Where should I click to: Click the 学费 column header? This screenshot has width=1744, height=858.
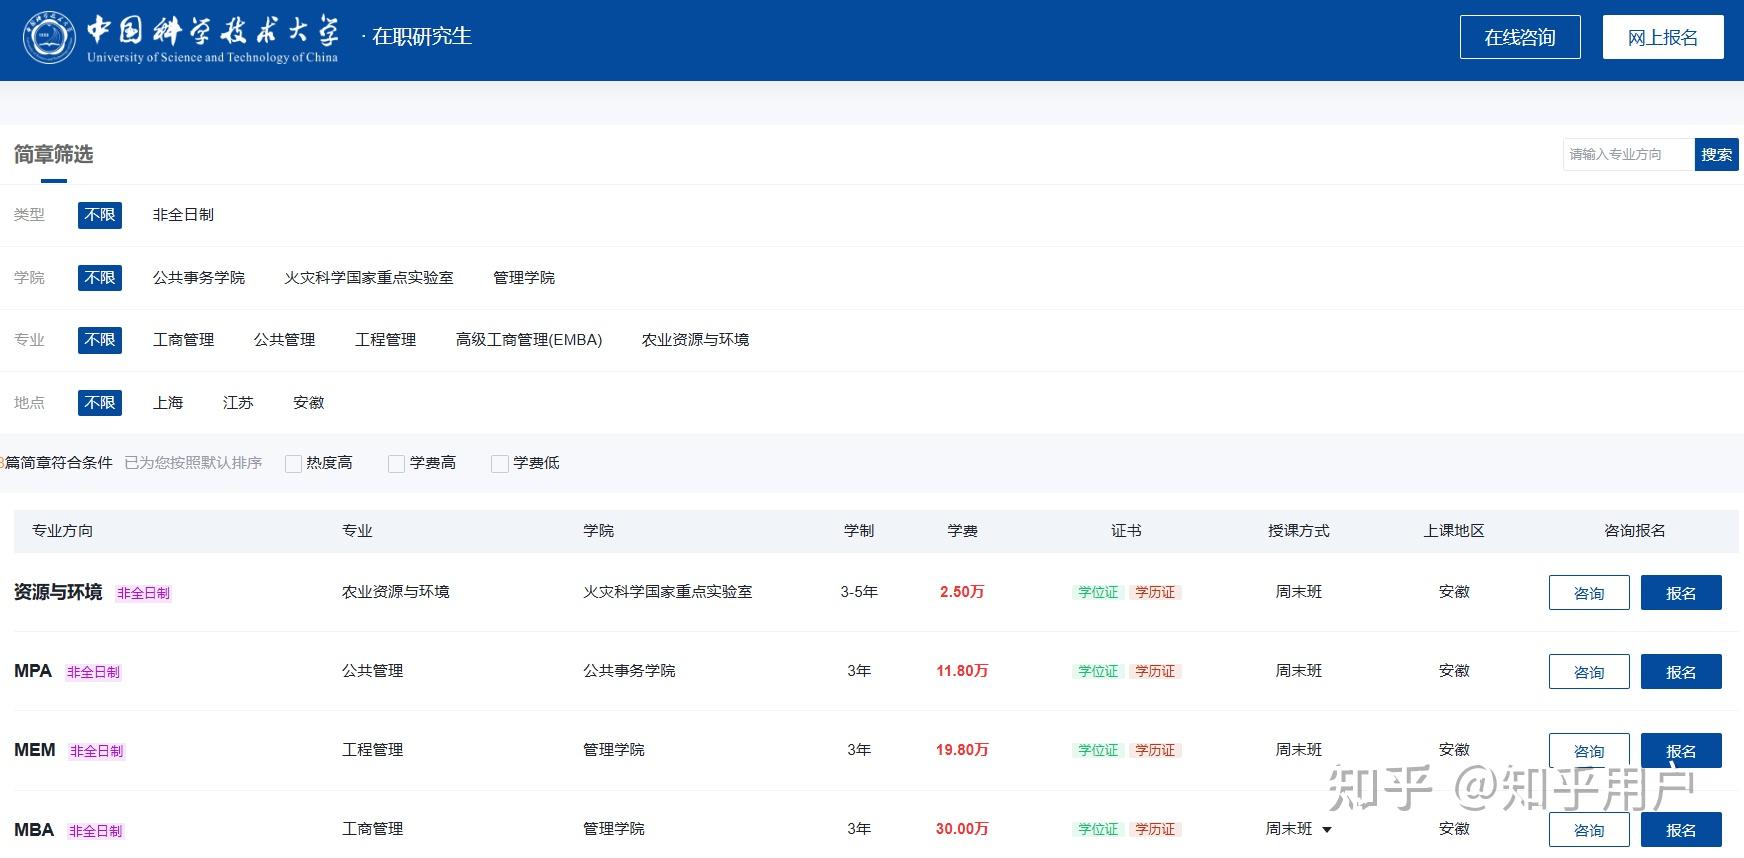click(962, 531)
